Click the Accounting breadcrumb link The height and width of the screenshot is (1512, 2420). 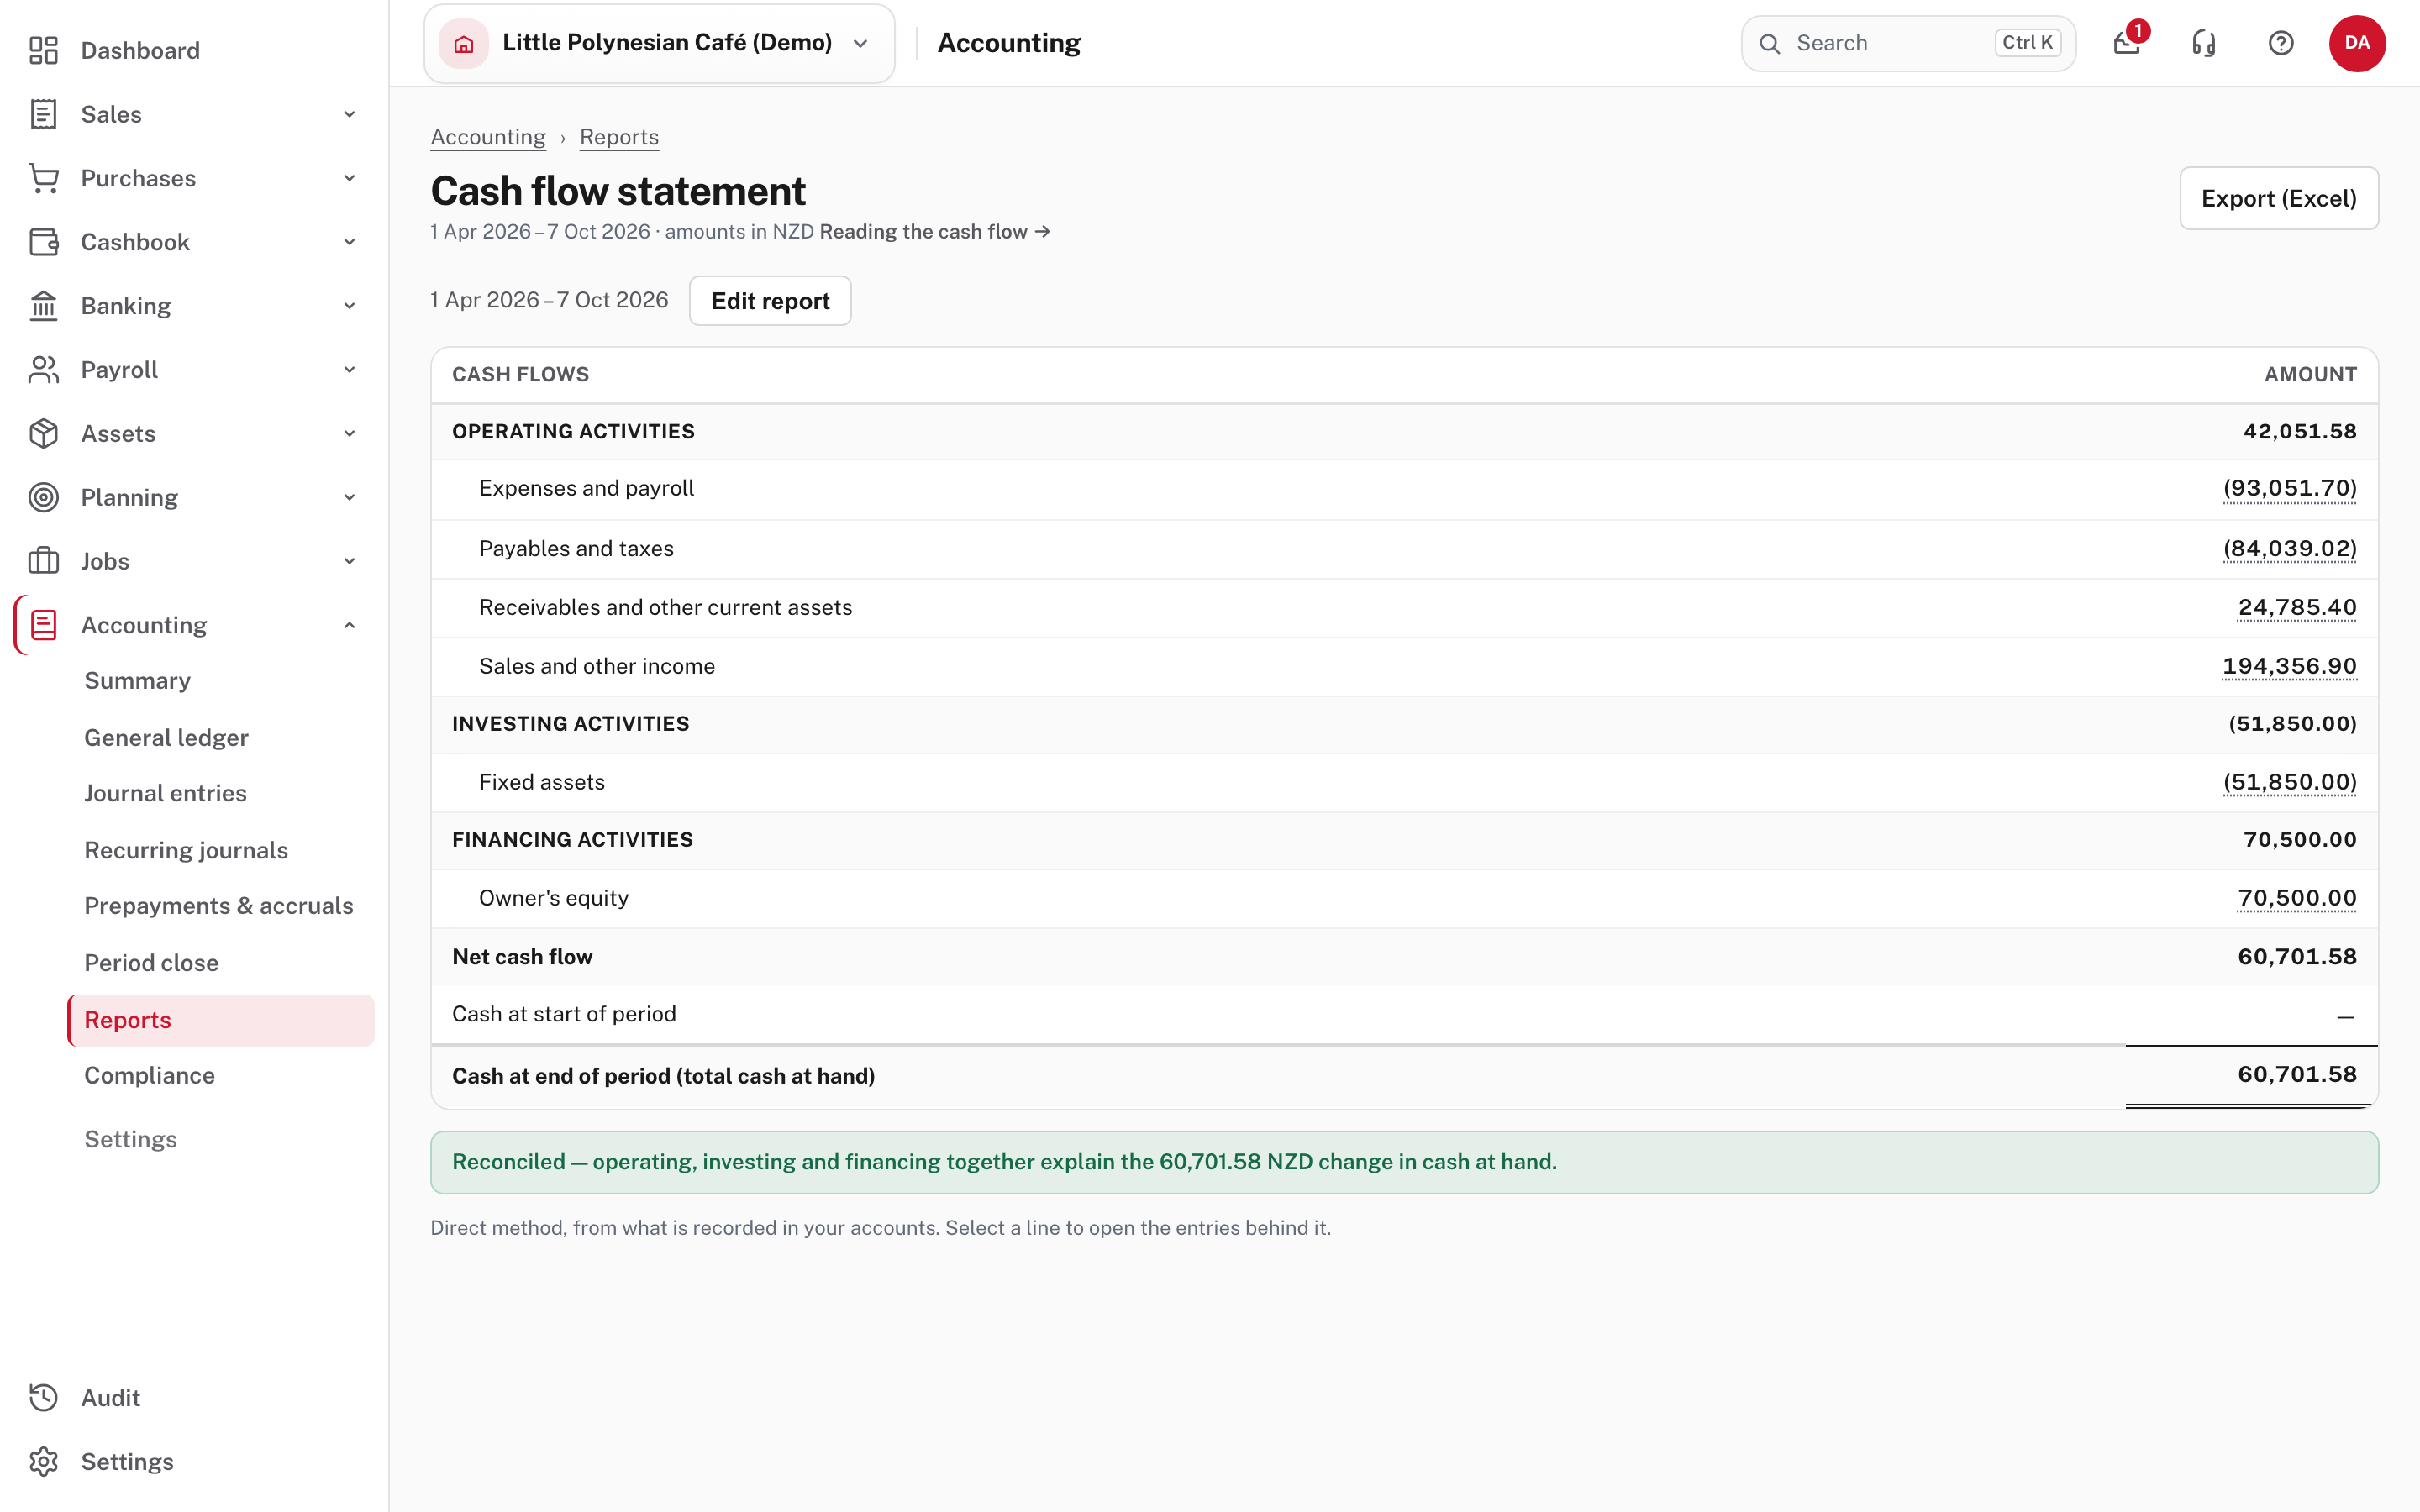click(488, 137)
